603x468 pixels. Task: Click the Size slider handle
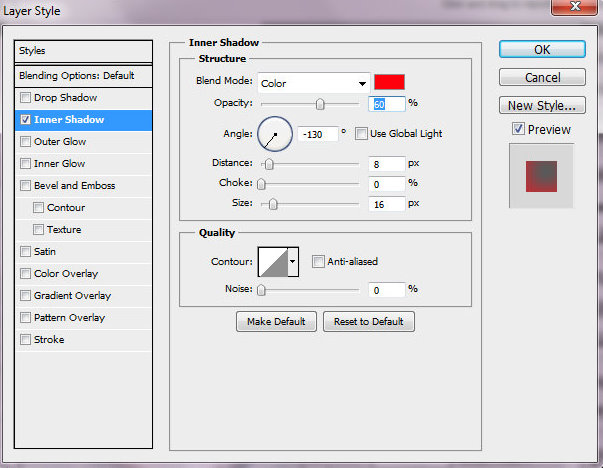pyautogui.click(x=273, y=204)
